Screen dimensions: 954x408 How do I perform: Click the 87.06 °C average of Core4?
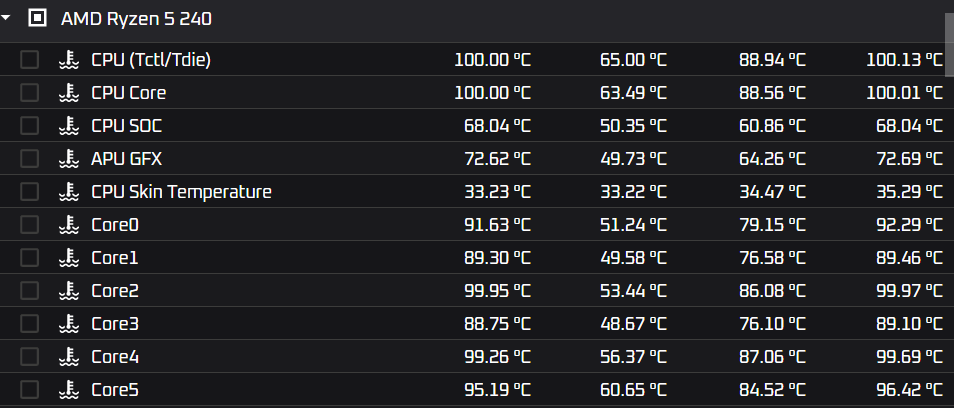(x=772, y=356)
